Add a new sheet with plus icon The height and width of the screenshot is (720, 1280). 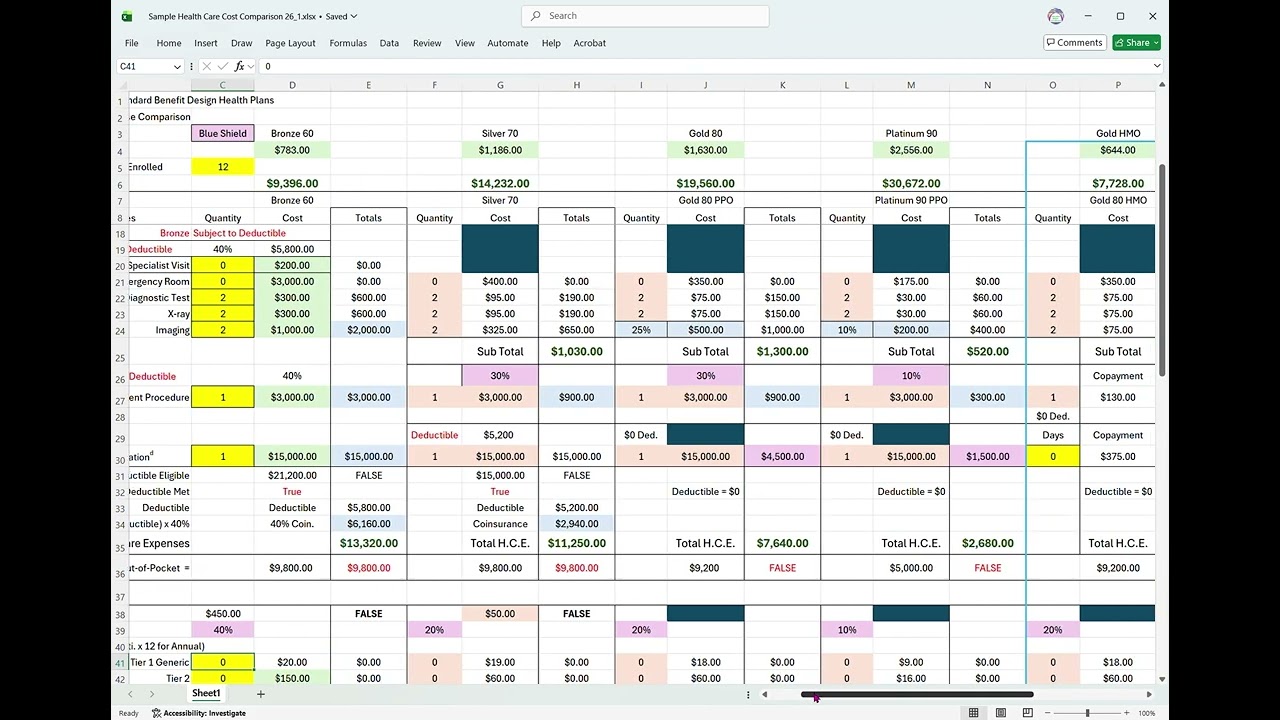click(x=260, y=694)
